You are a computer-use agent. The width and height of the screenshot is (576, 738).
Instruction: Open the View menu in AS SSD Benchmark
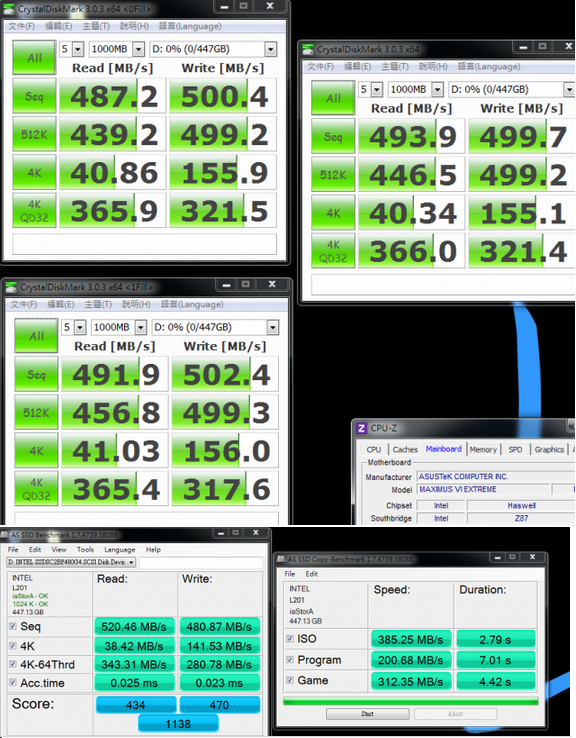[x=59, y=549]
